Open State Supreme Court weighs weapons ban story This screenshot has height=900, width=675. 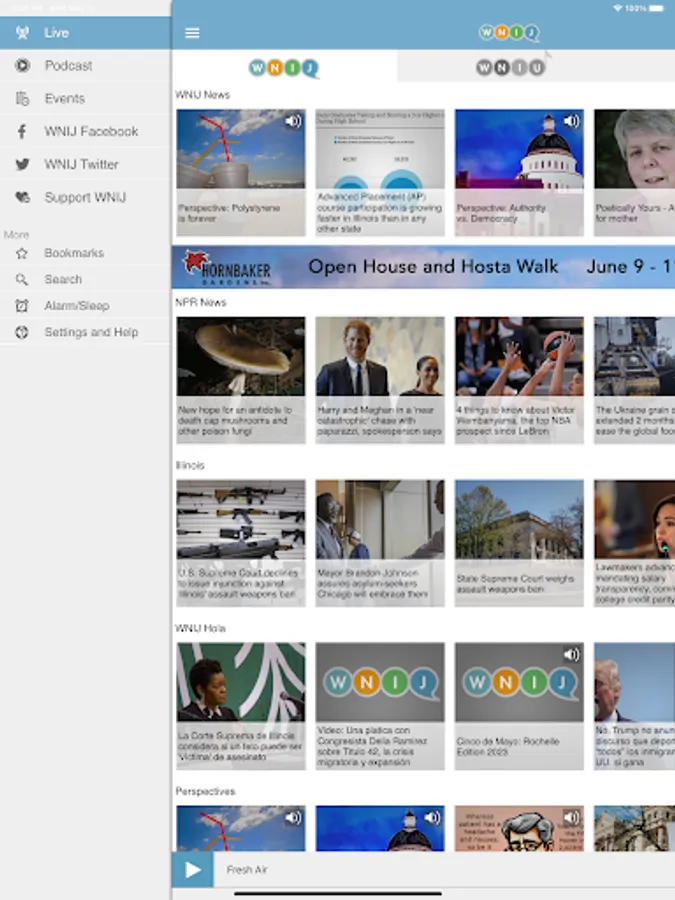point(519,543)
